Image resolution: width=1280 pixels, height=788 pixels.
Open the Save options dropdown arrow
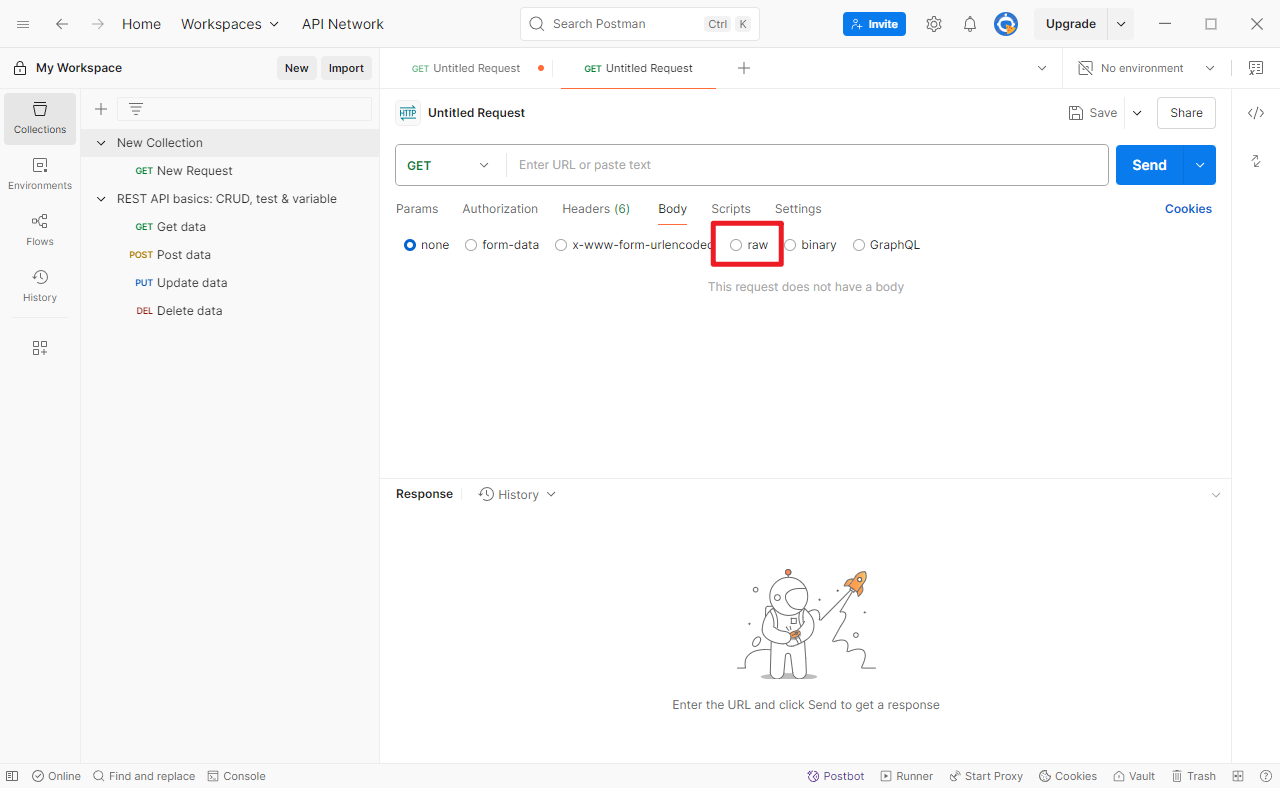(1137, 113)
